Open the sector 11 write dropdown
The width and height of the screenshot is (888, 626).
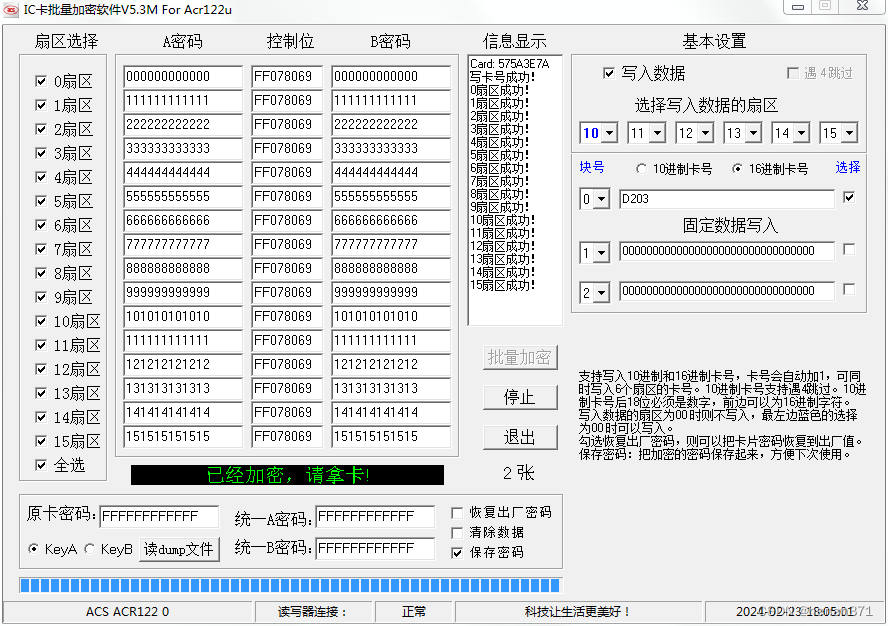point(658,133)
